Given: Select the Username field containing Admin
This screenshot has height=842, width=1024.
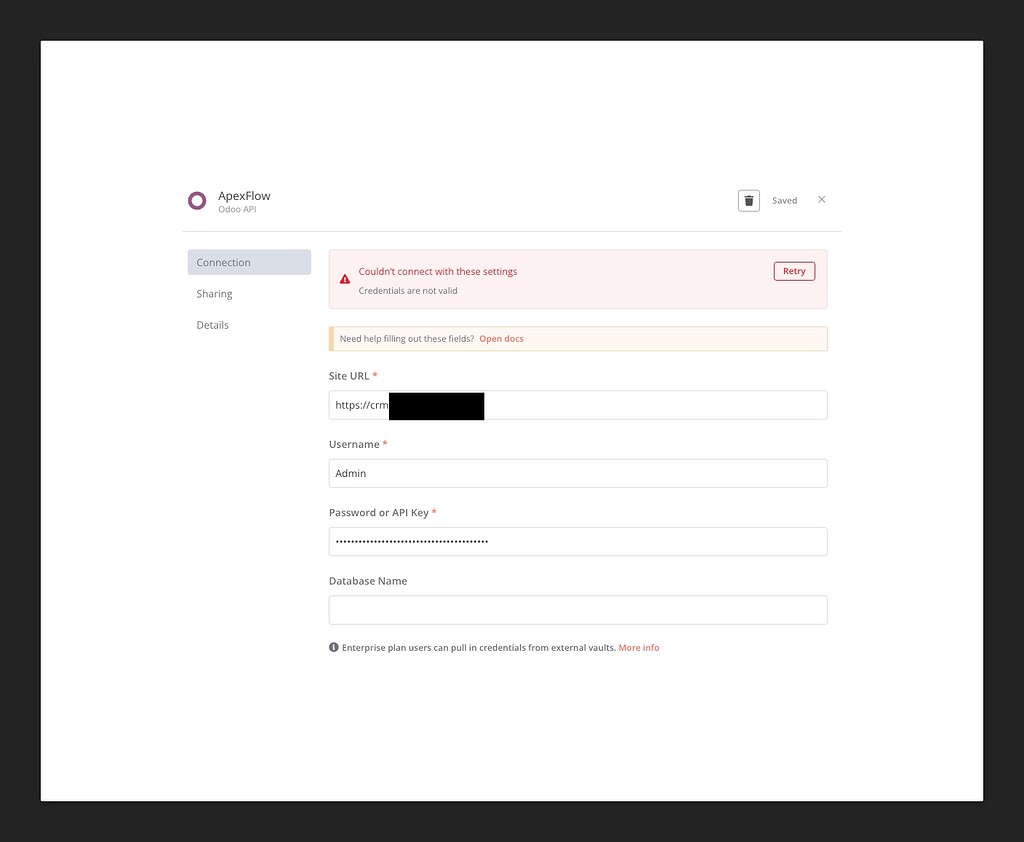Looking at the screenshot, I should [x=578, y=473].
